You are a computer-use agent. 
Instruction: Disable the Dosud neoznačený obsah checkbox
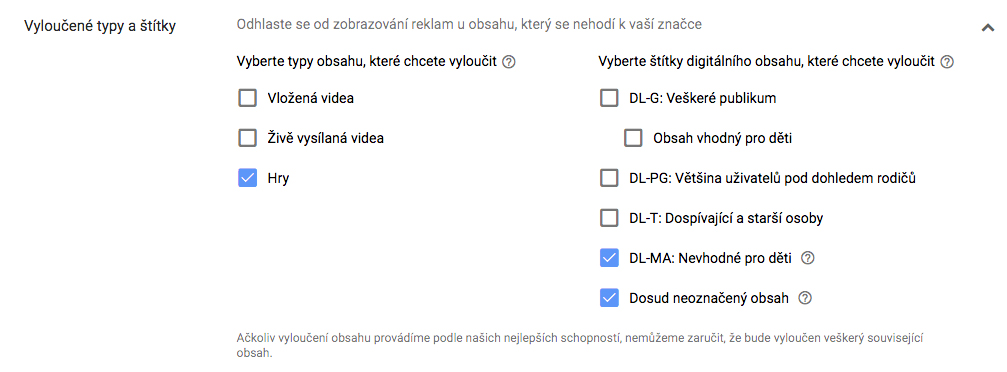(x=609, y=298)
